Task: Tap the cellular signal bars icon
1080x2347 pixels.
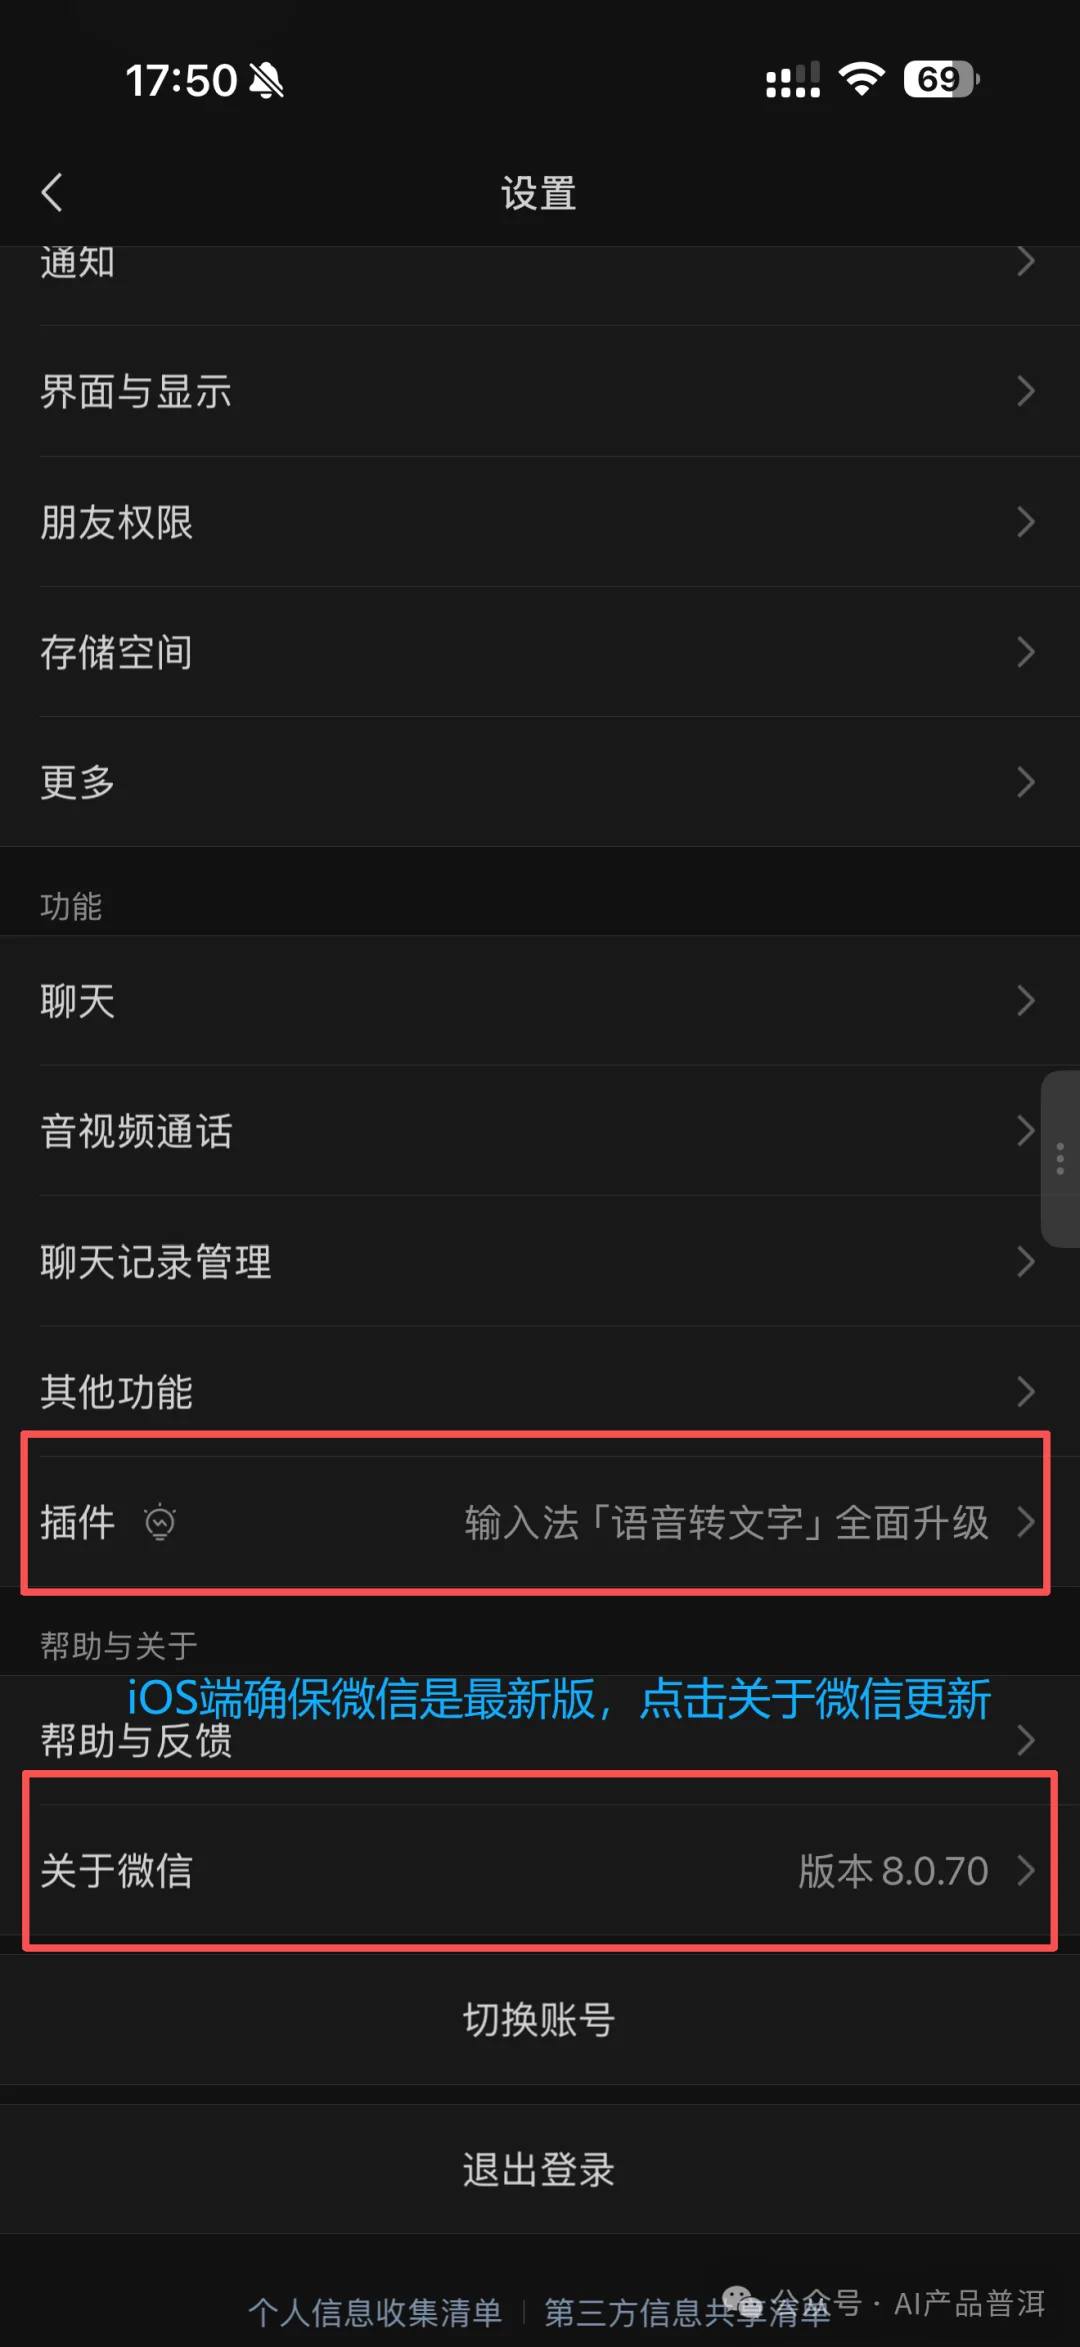Action: pyautogui.click(x=793, y=79)
